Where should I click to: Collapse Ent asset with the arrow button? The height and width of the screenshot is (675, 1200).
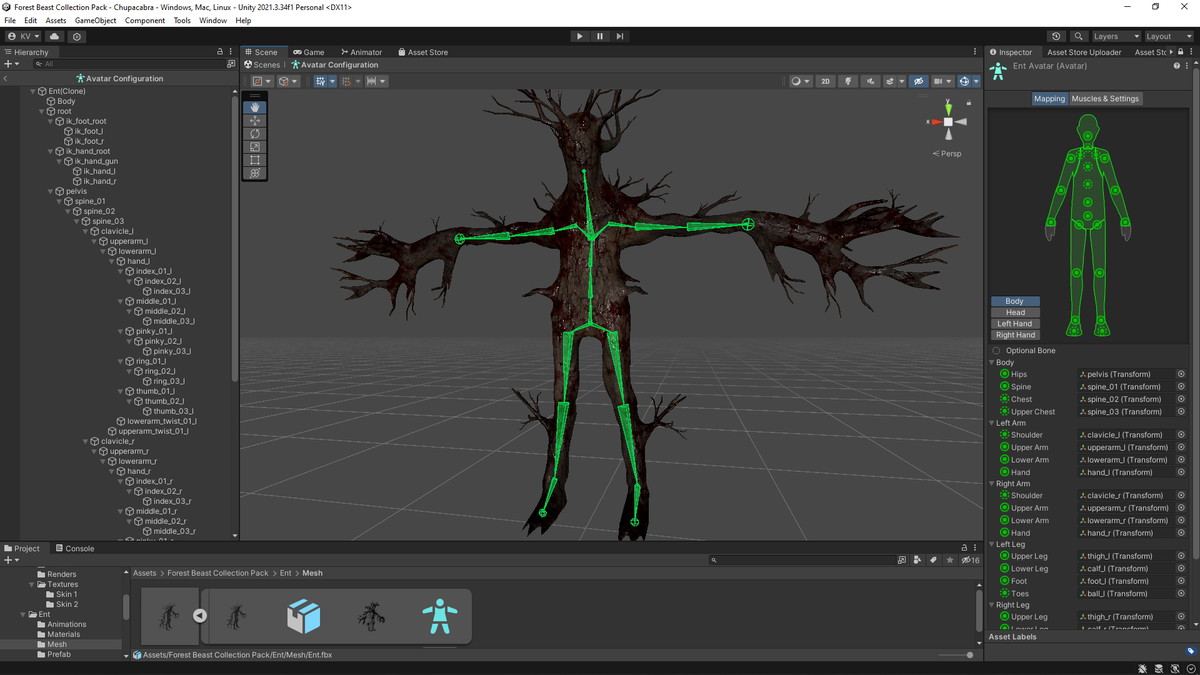click(200, 616)
